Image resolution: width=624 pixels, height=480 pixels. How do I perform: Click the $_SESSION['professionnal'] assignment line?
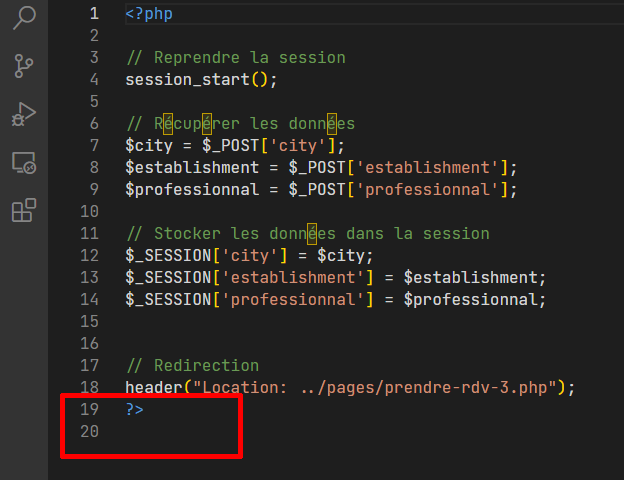pyautogui.click(x=335, y=299)
